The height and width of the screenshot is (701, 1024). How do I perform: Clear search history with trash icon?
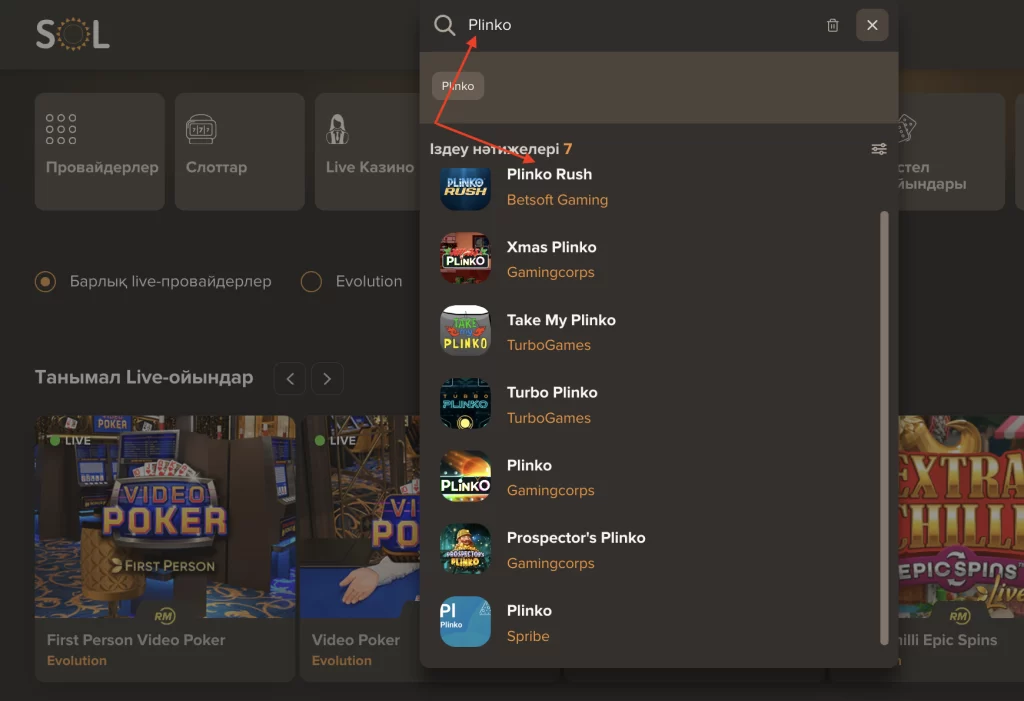[833, 25]
